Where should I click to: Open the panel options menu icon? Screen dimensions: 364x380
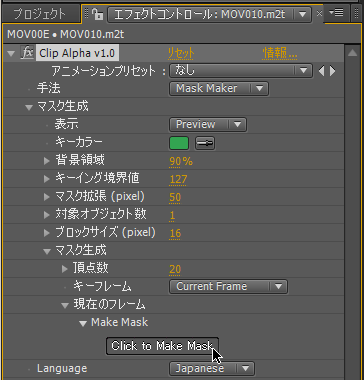point(336,13)
